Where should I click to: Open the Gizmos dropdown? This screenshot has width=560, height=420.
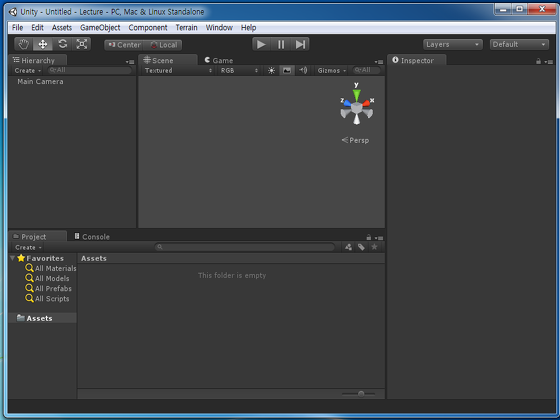[x=331, y=70]
